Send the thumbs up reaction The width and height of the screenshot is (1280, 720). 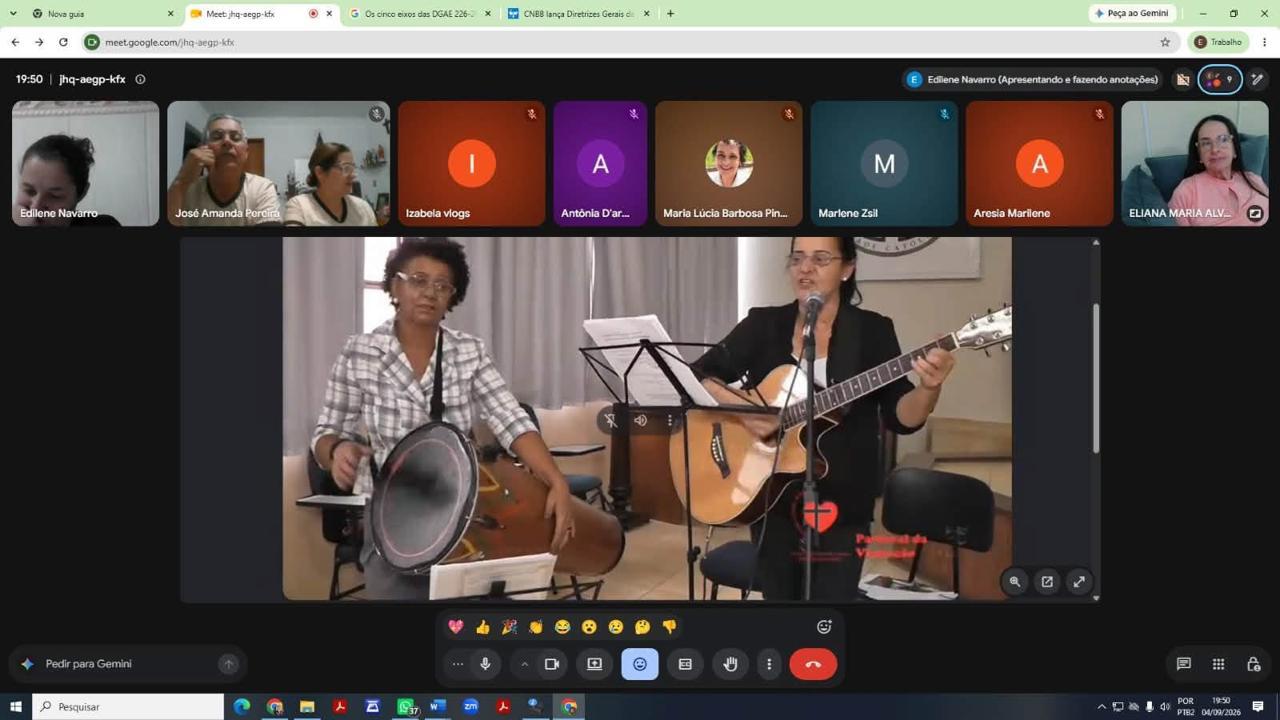(483, 627)
